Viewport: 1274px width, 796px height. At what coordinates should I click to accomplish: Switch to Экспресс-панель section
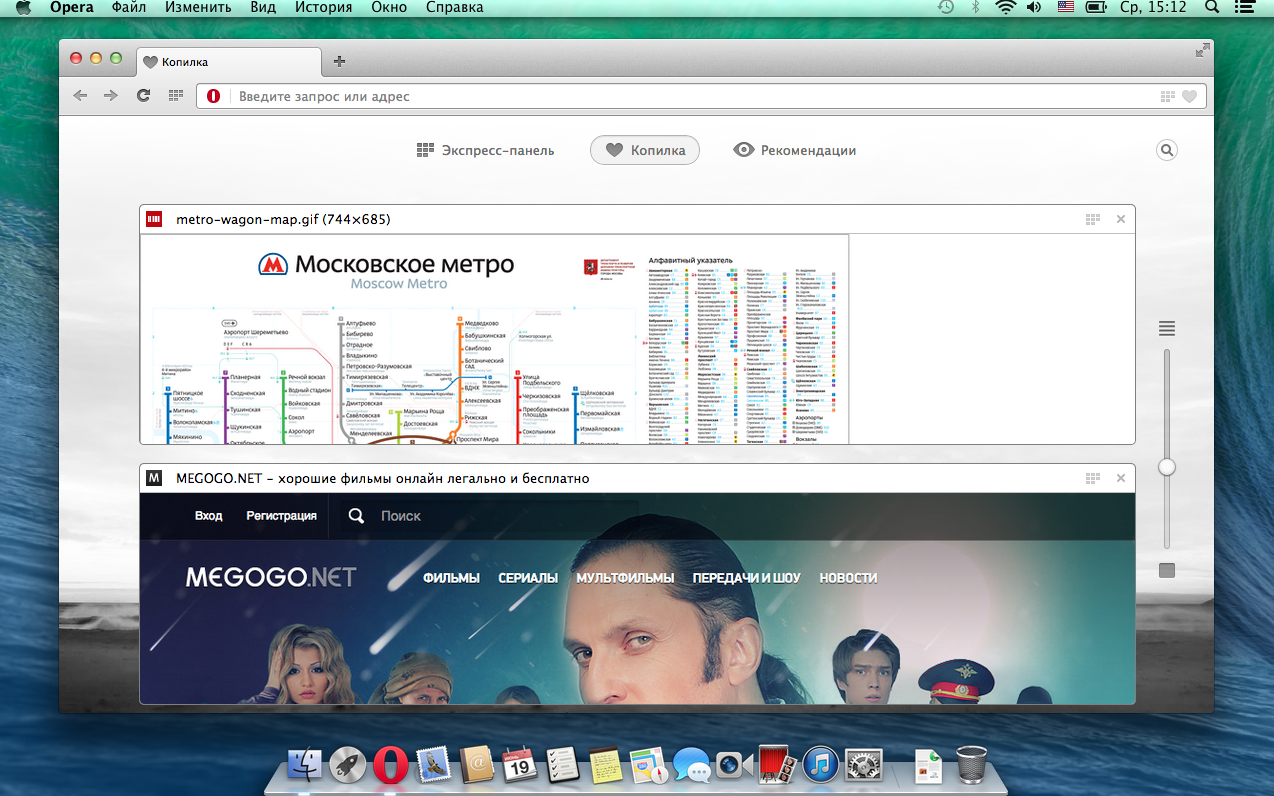click(485, 150)
